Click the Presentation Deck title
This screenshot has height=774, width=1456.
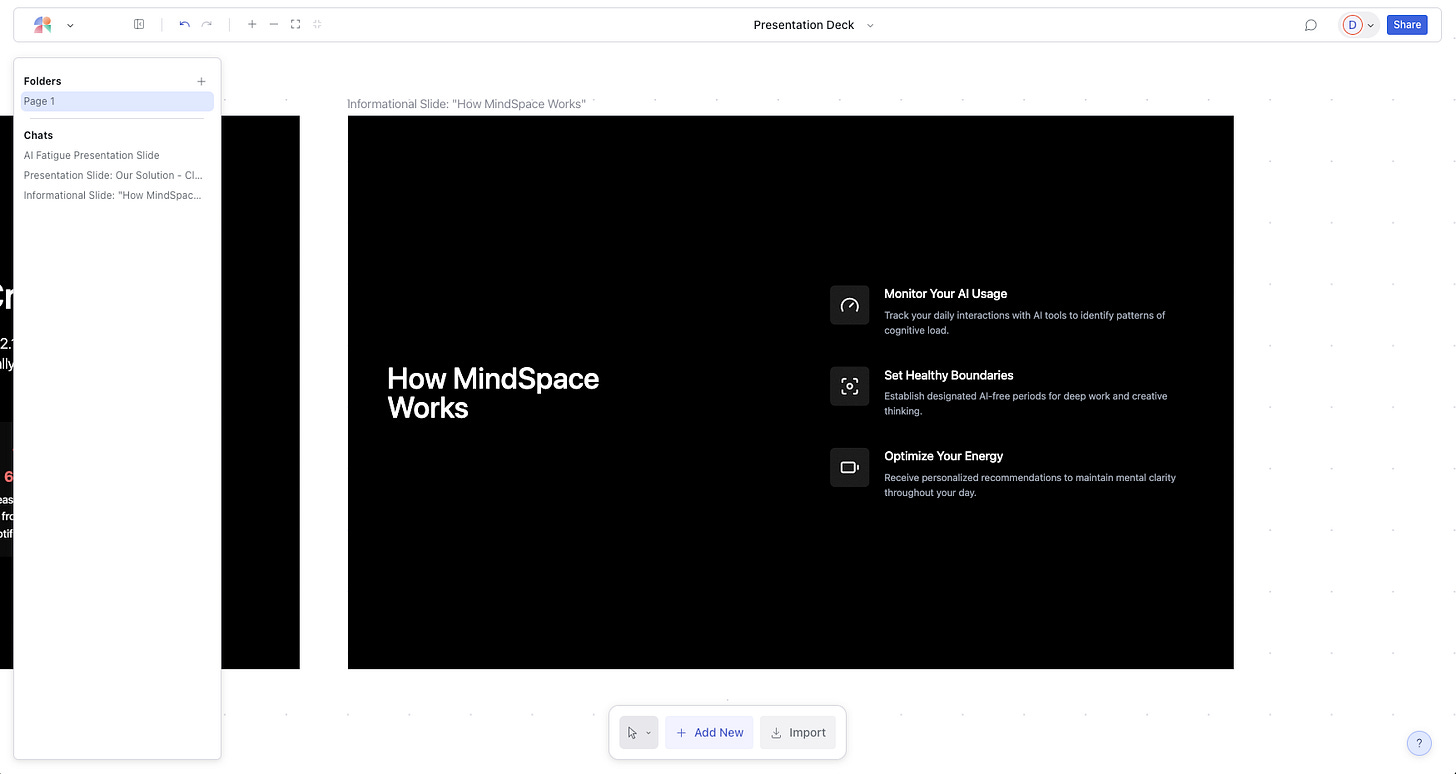click(x=804, y=25)
